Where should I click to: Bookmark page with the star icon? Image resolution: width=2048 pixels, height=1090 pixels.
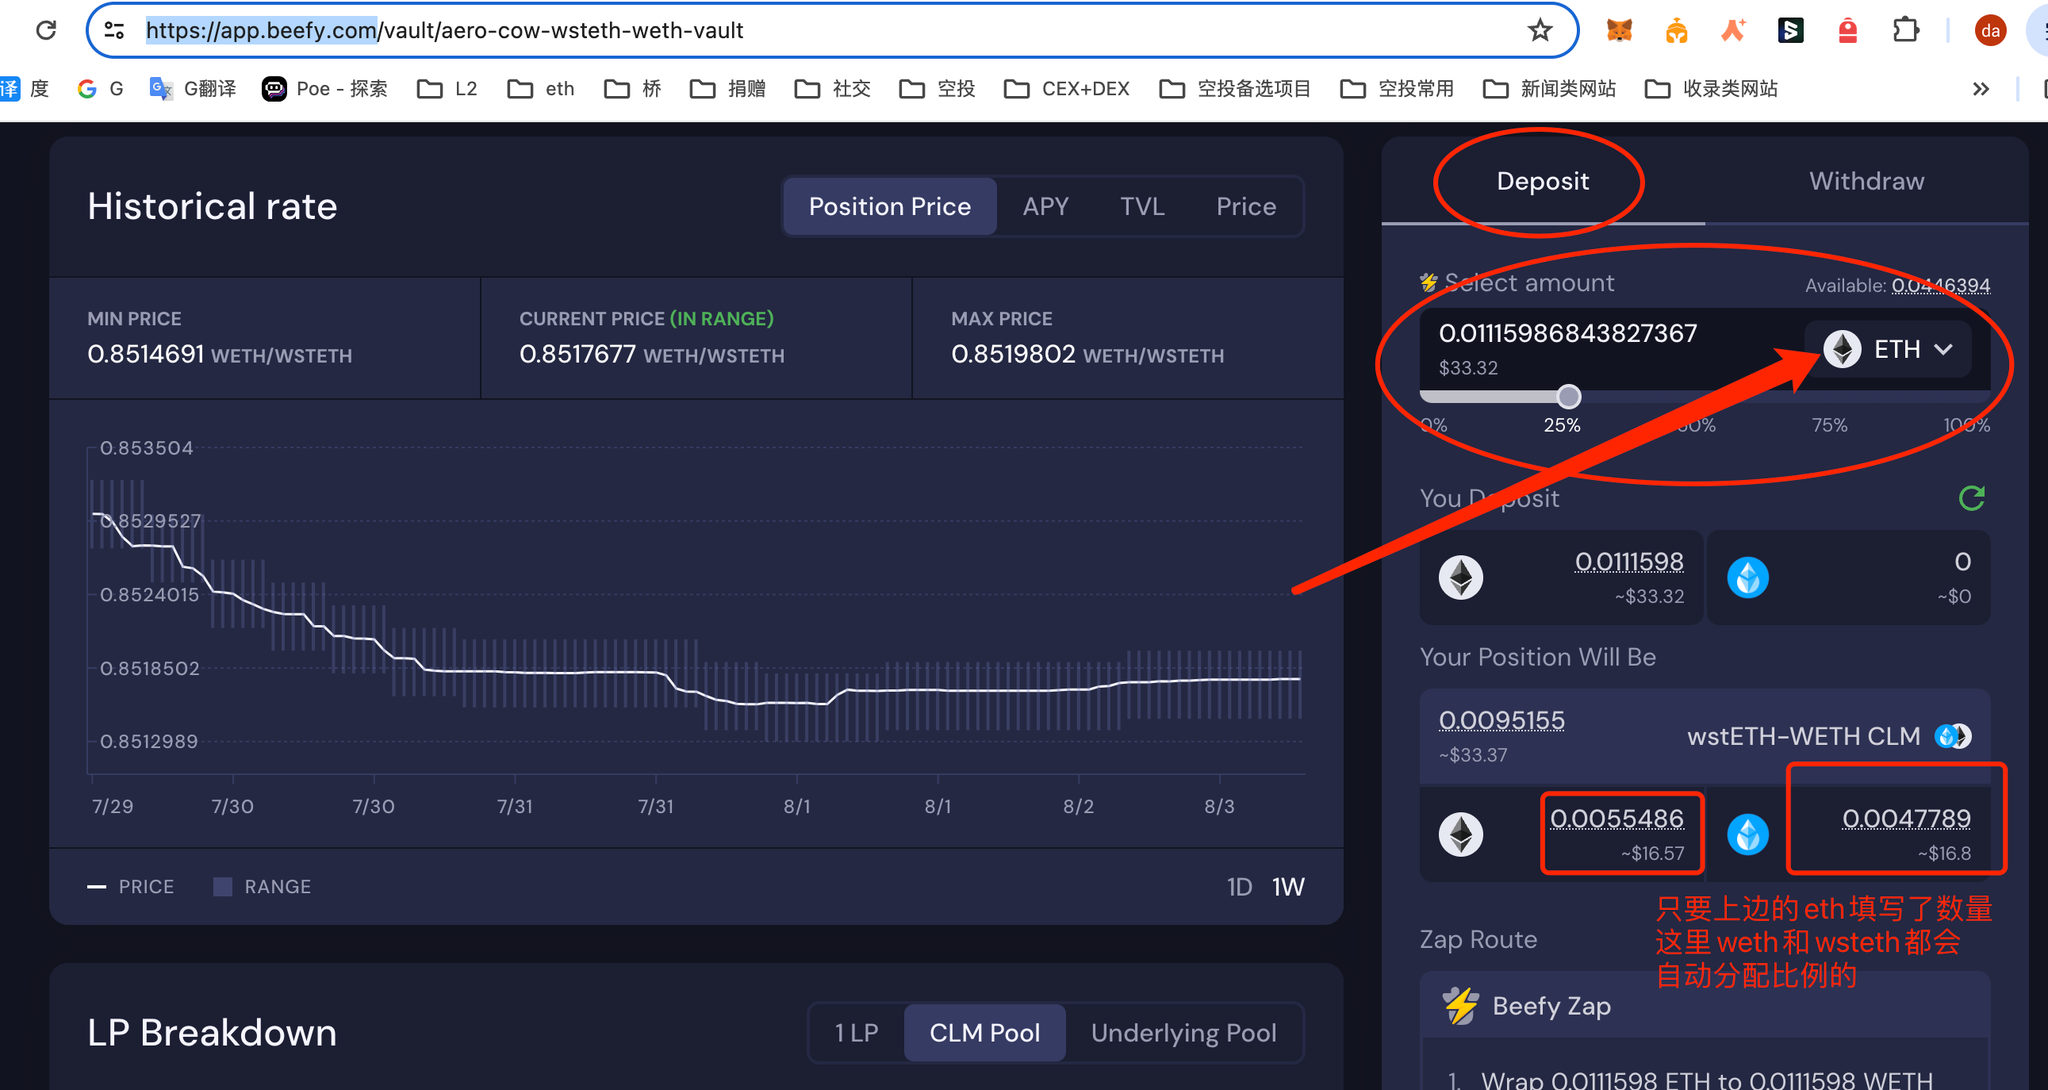[x=1539, y=30]
